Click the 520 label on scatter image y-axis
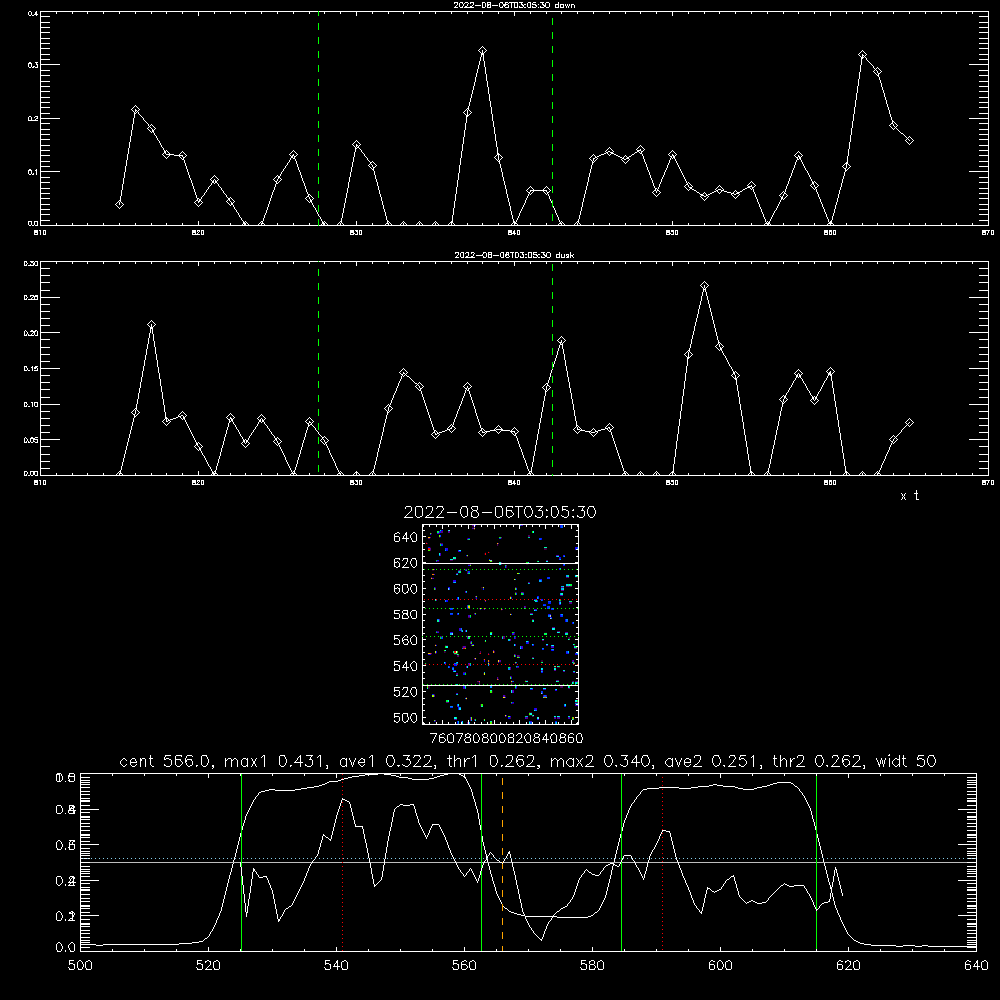Image resolution: width=1000 pixels, height=1000 pixels. pyautogui.click(x=406, y=692)
